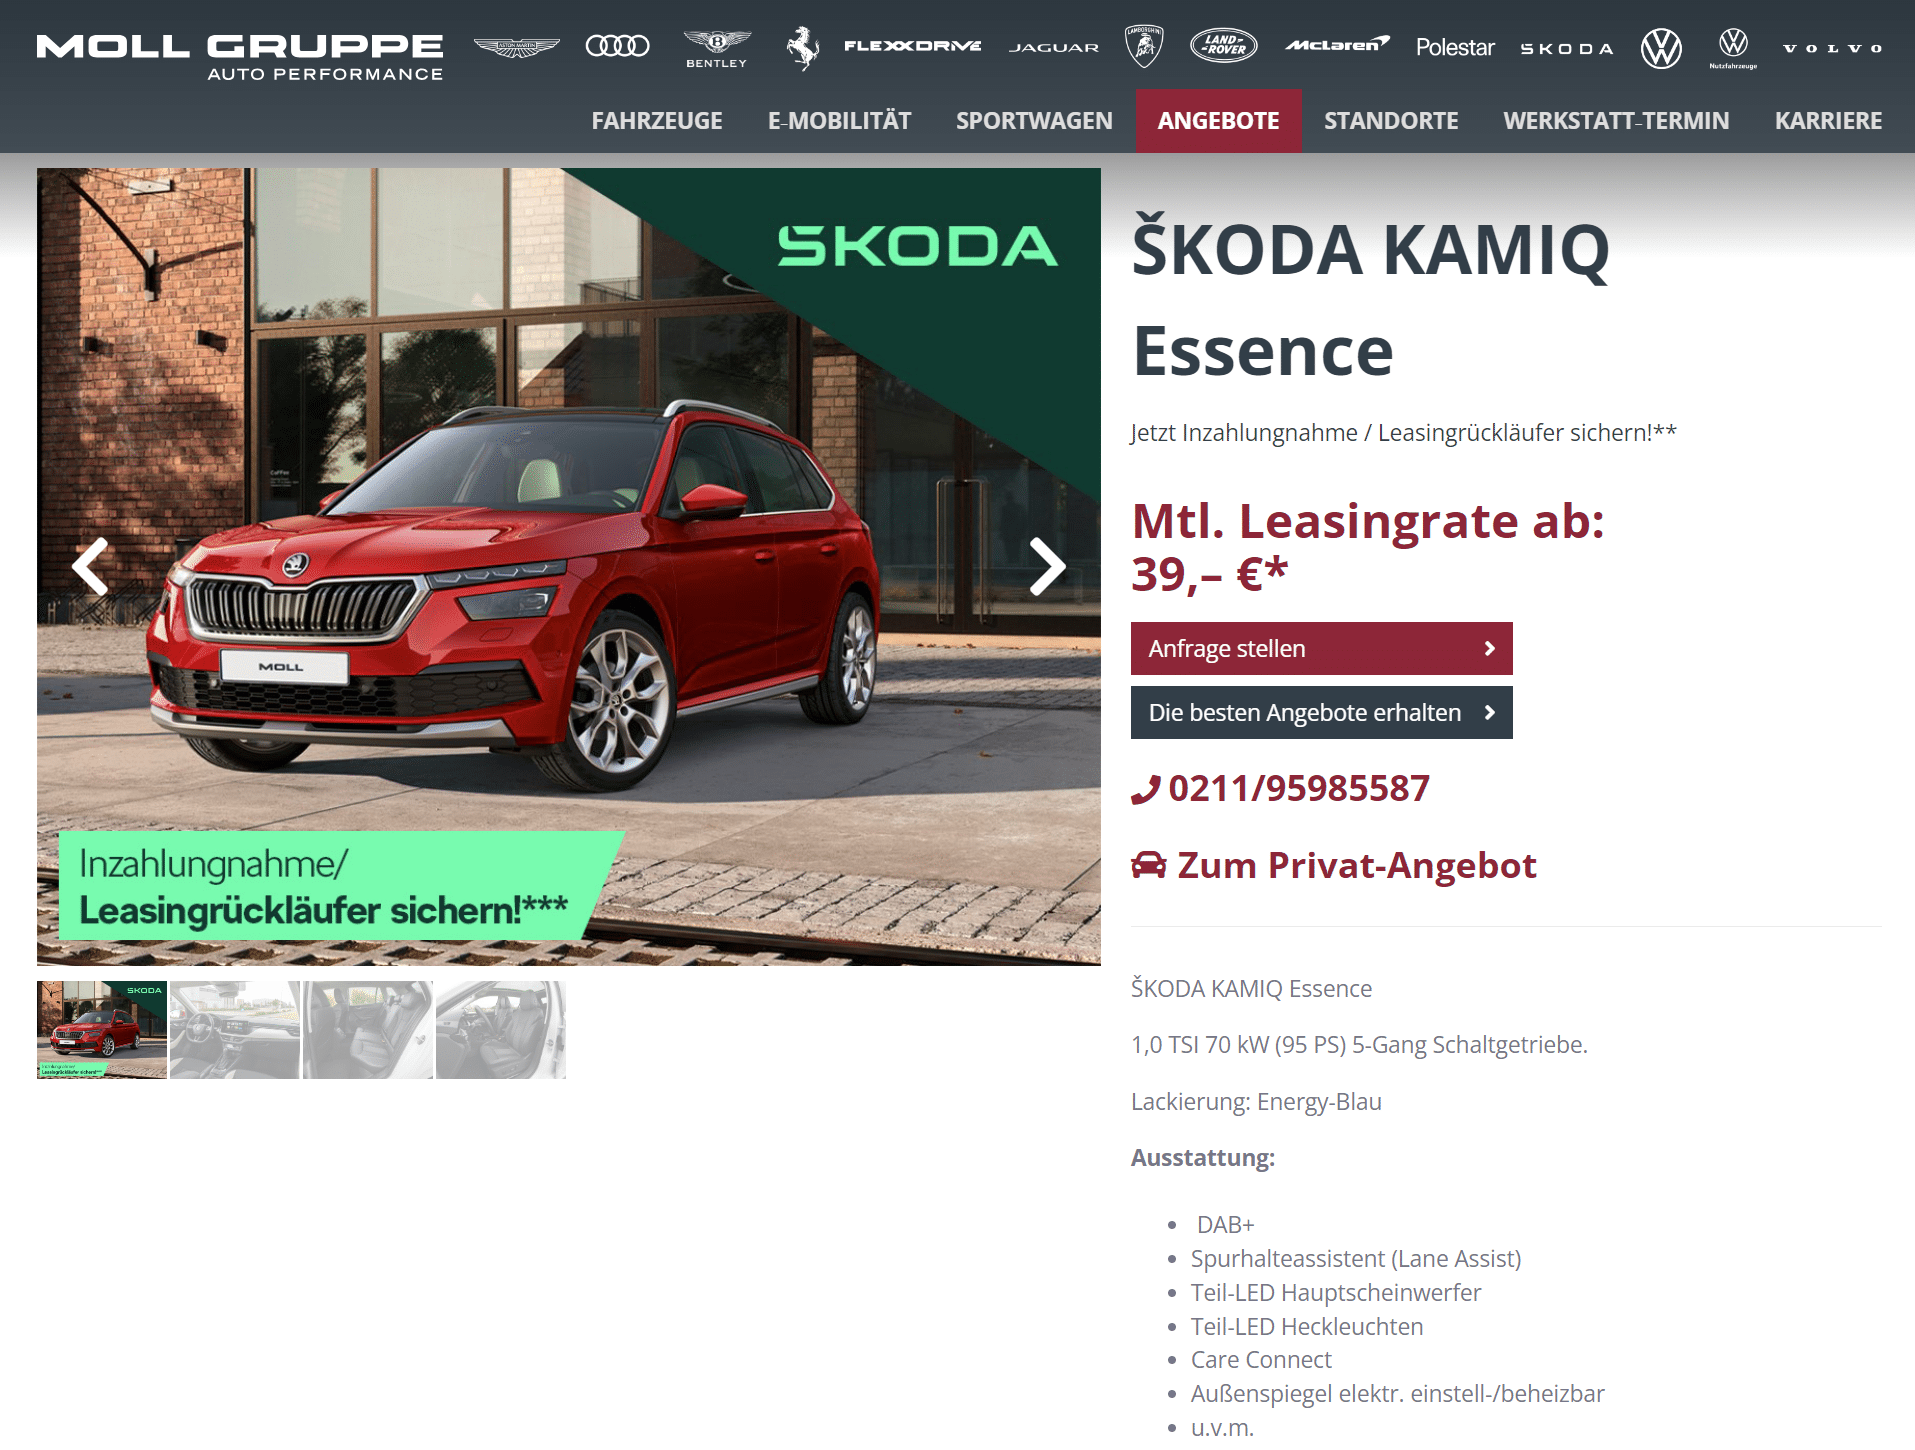Image resolution: width=1915 pixels, height=1450 pixels.
Task: Click the Moll Gruppe home logo
Action: click(240, 57)
